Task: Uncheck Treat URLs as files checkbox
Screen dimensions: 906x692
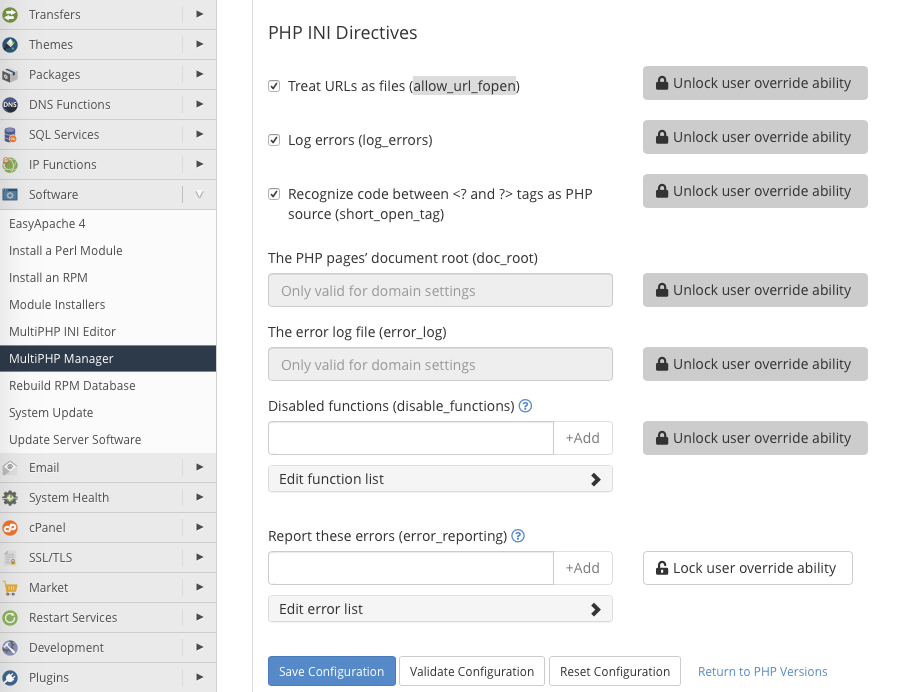Action: (x=274, y=86)
